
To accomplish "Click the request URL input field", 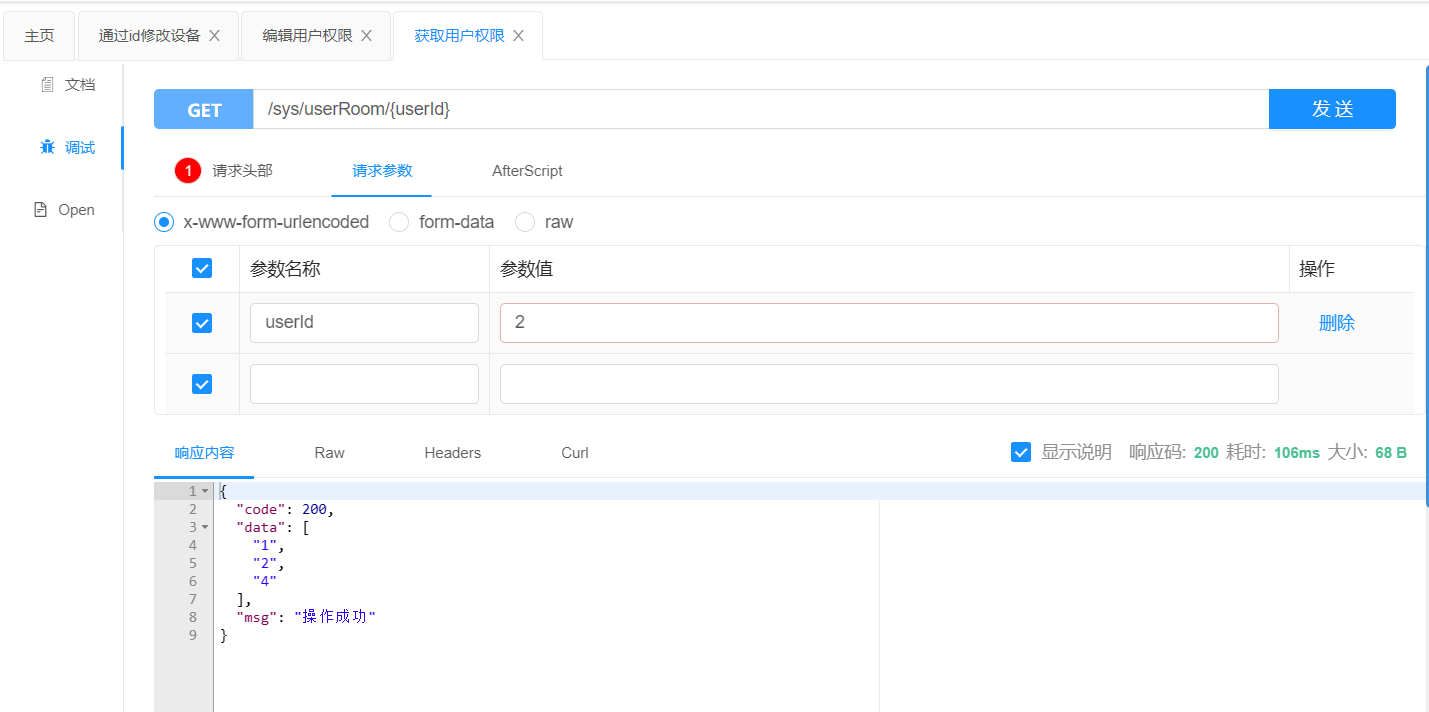I will [700, 109].
